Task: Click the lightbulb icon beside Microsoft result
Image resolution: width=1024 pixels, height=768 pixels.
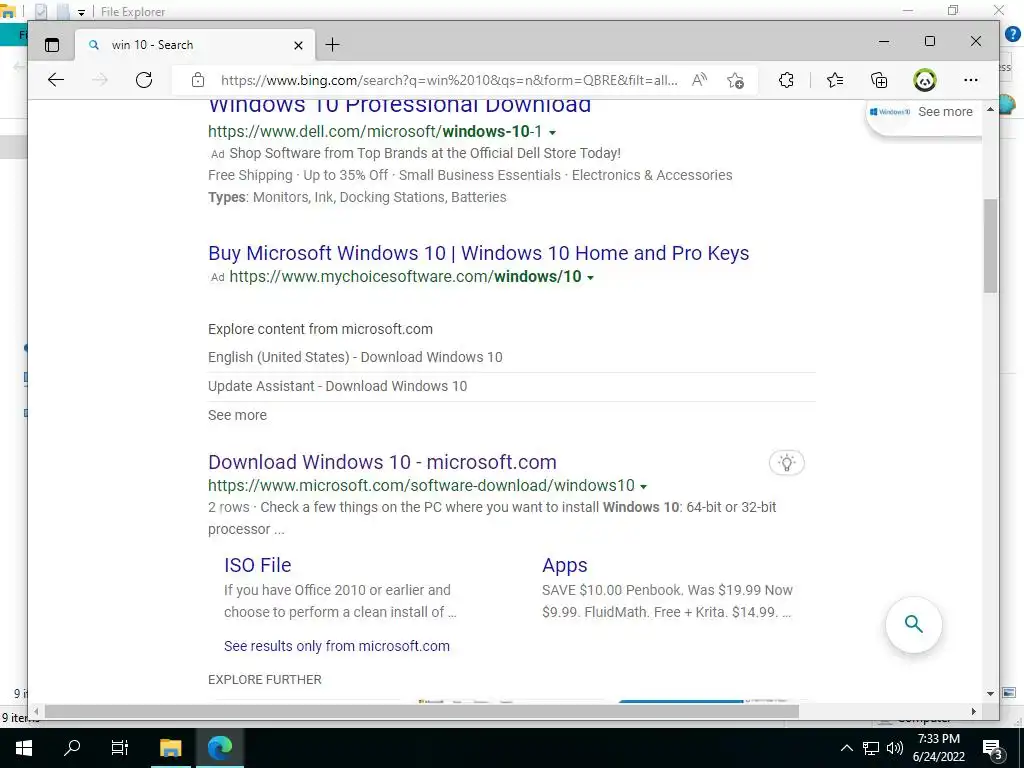Action: [x=787, y=463]
